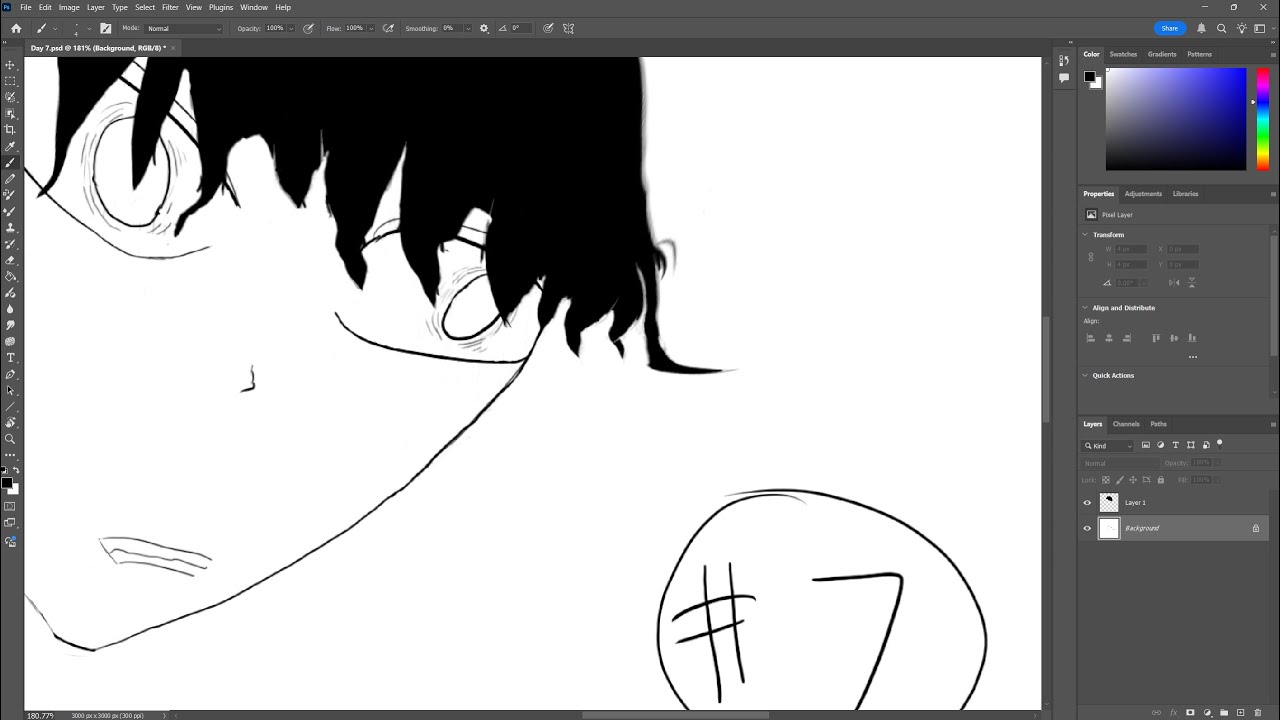Open the Paths tab
This screenshot has width=1280, height=720.
pyautogui.click(x=1158, y=424)
